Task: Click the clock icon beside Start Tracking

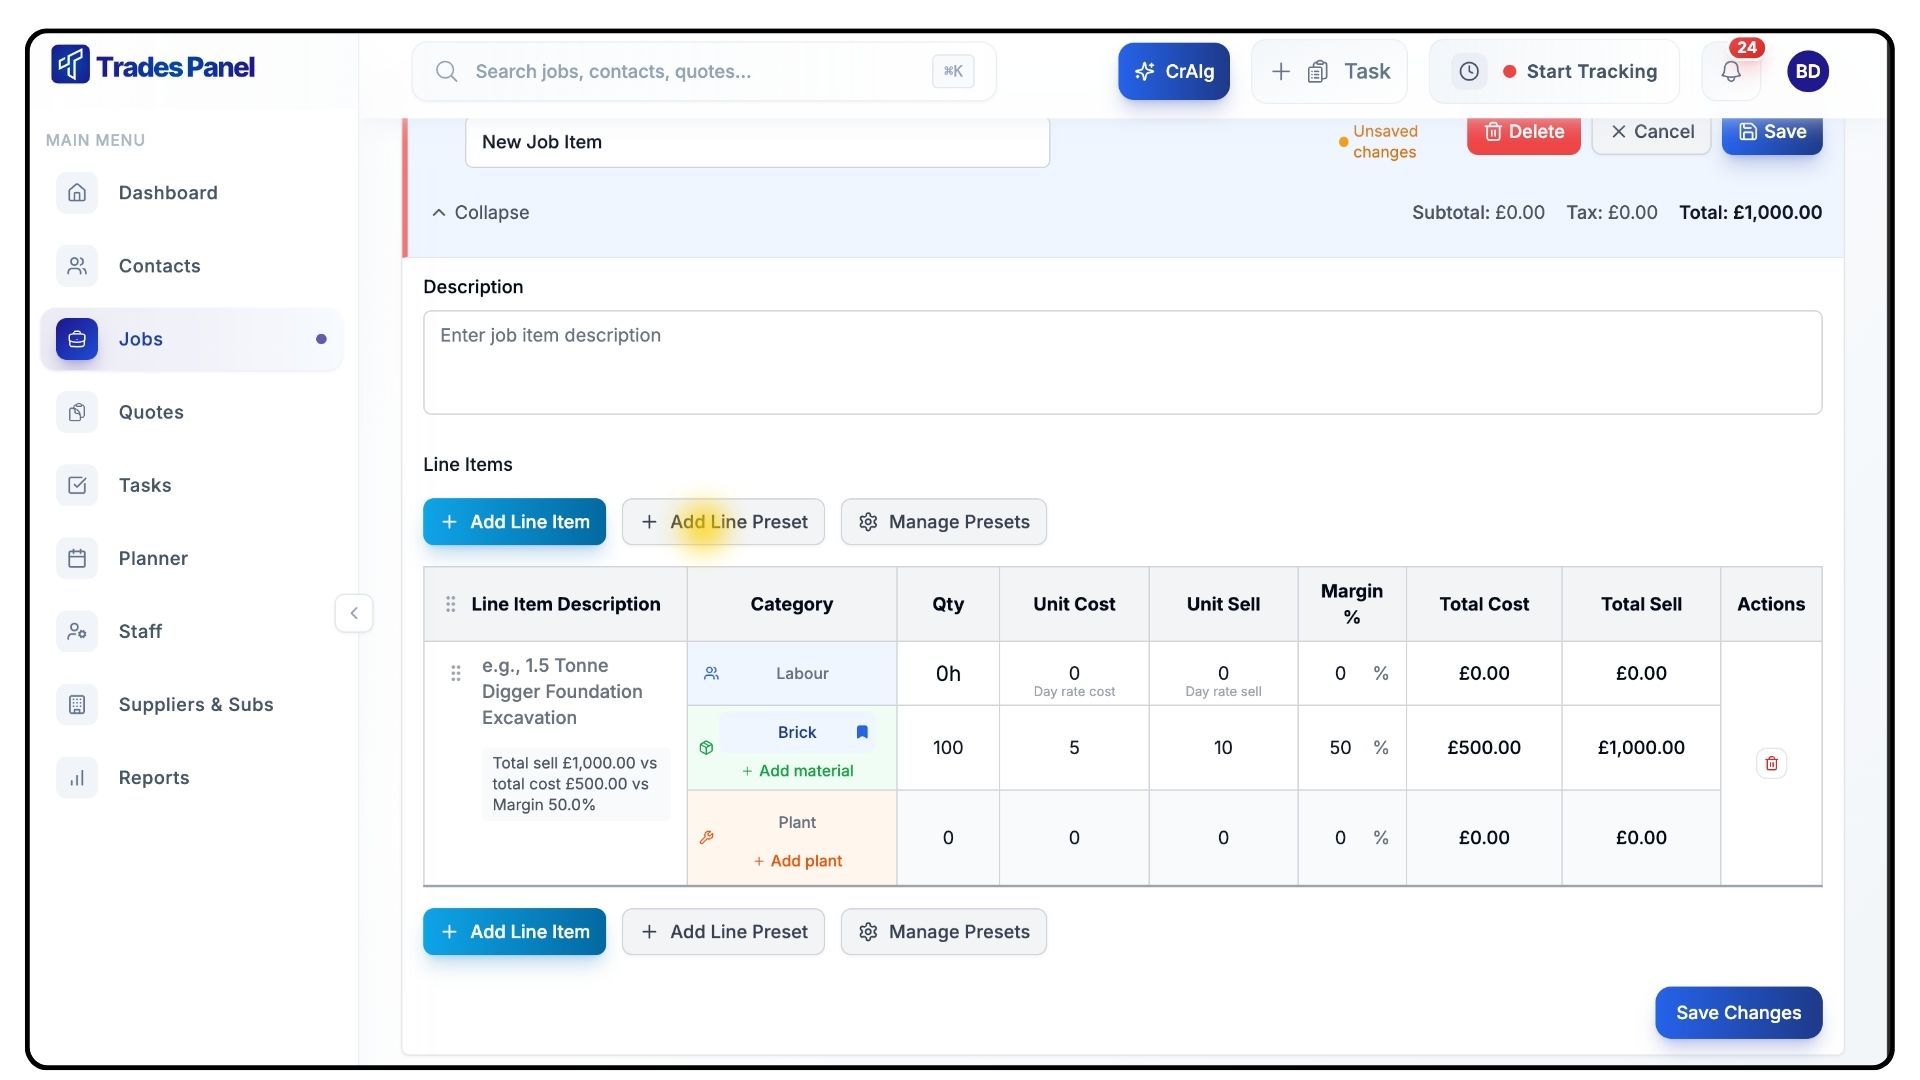Action: click(x=1468, y=71)
